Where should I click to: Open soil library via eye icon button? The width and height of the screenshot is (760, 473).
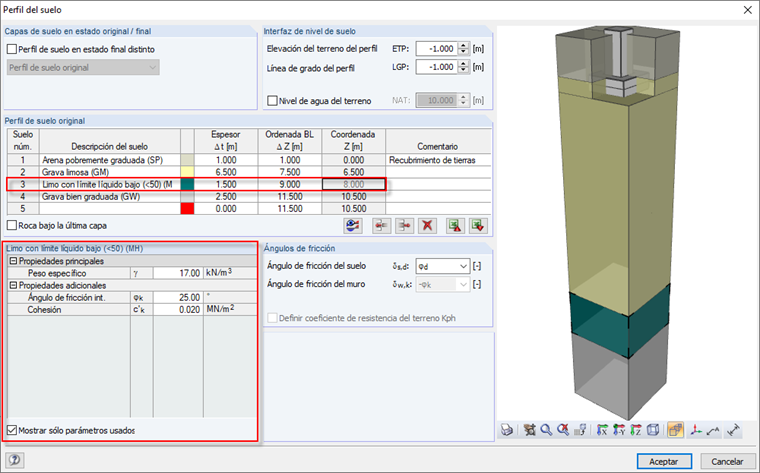pos(353,226)
